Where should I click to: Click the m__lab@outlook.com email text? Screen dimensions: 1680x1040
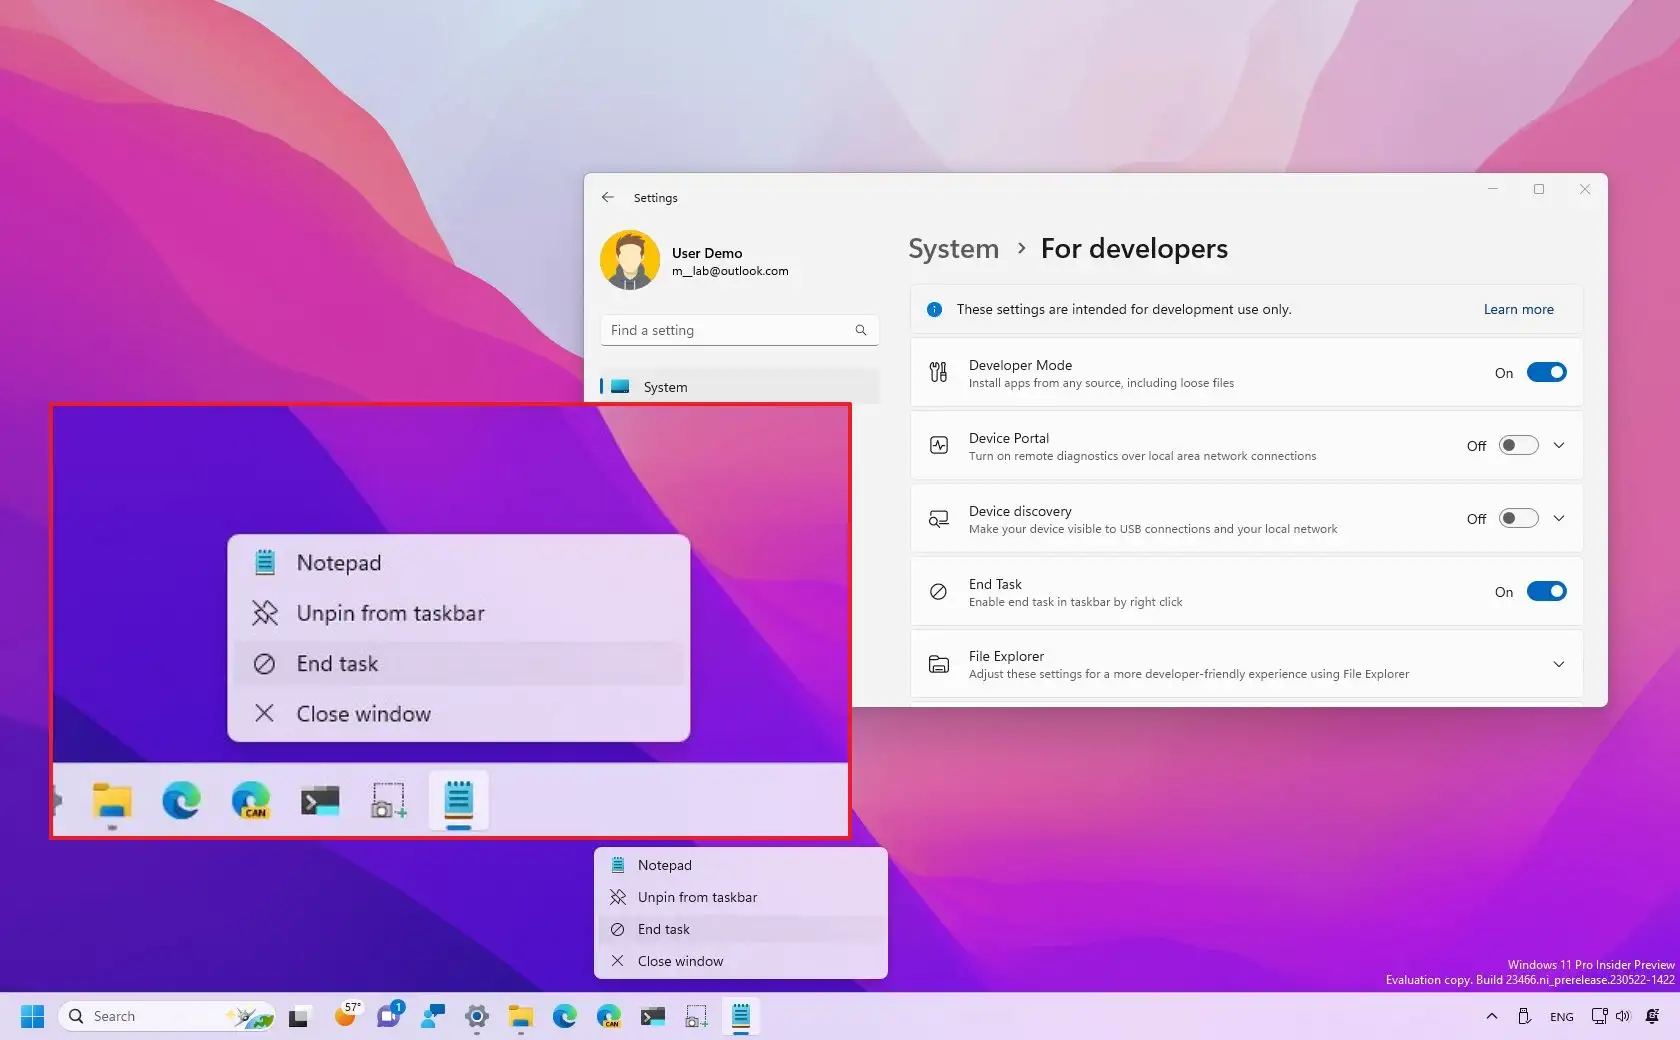click(730, 271)
